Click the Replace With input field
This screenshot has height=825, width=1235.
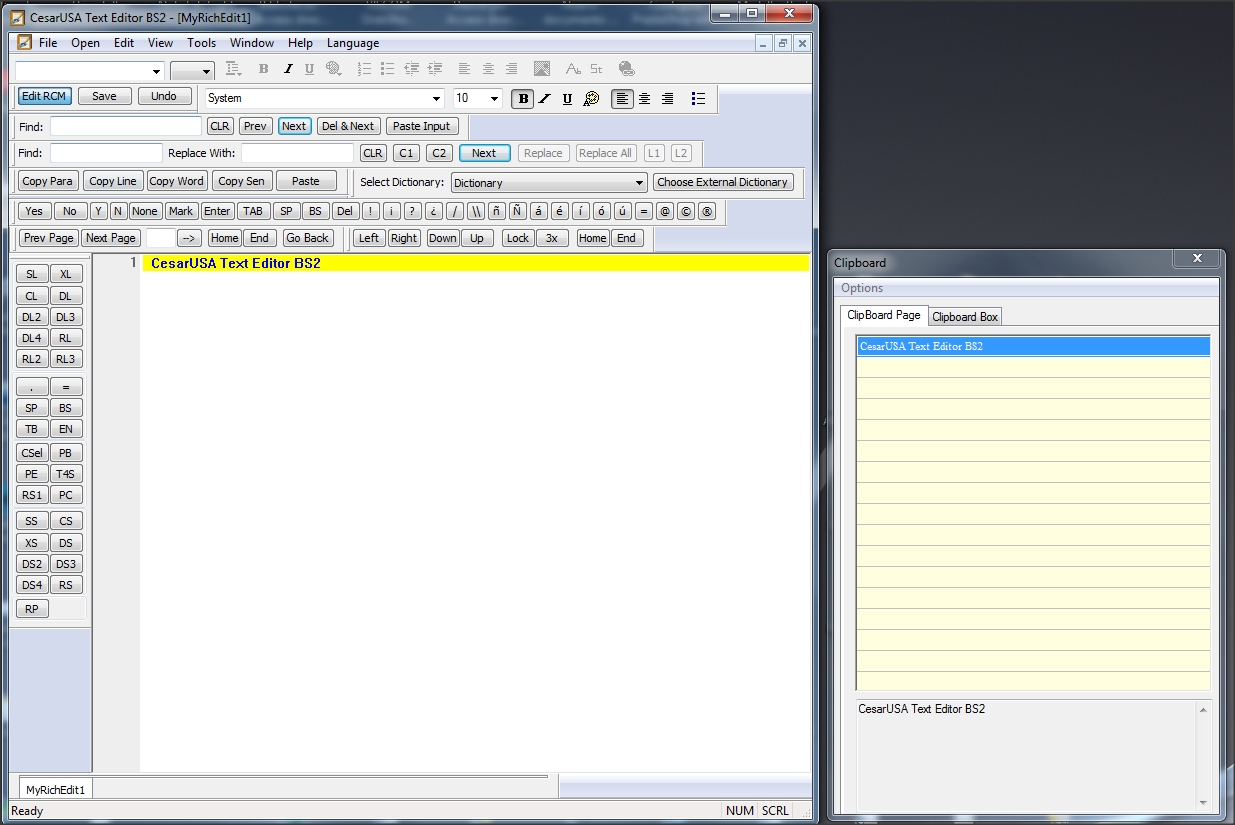point(297,153)
